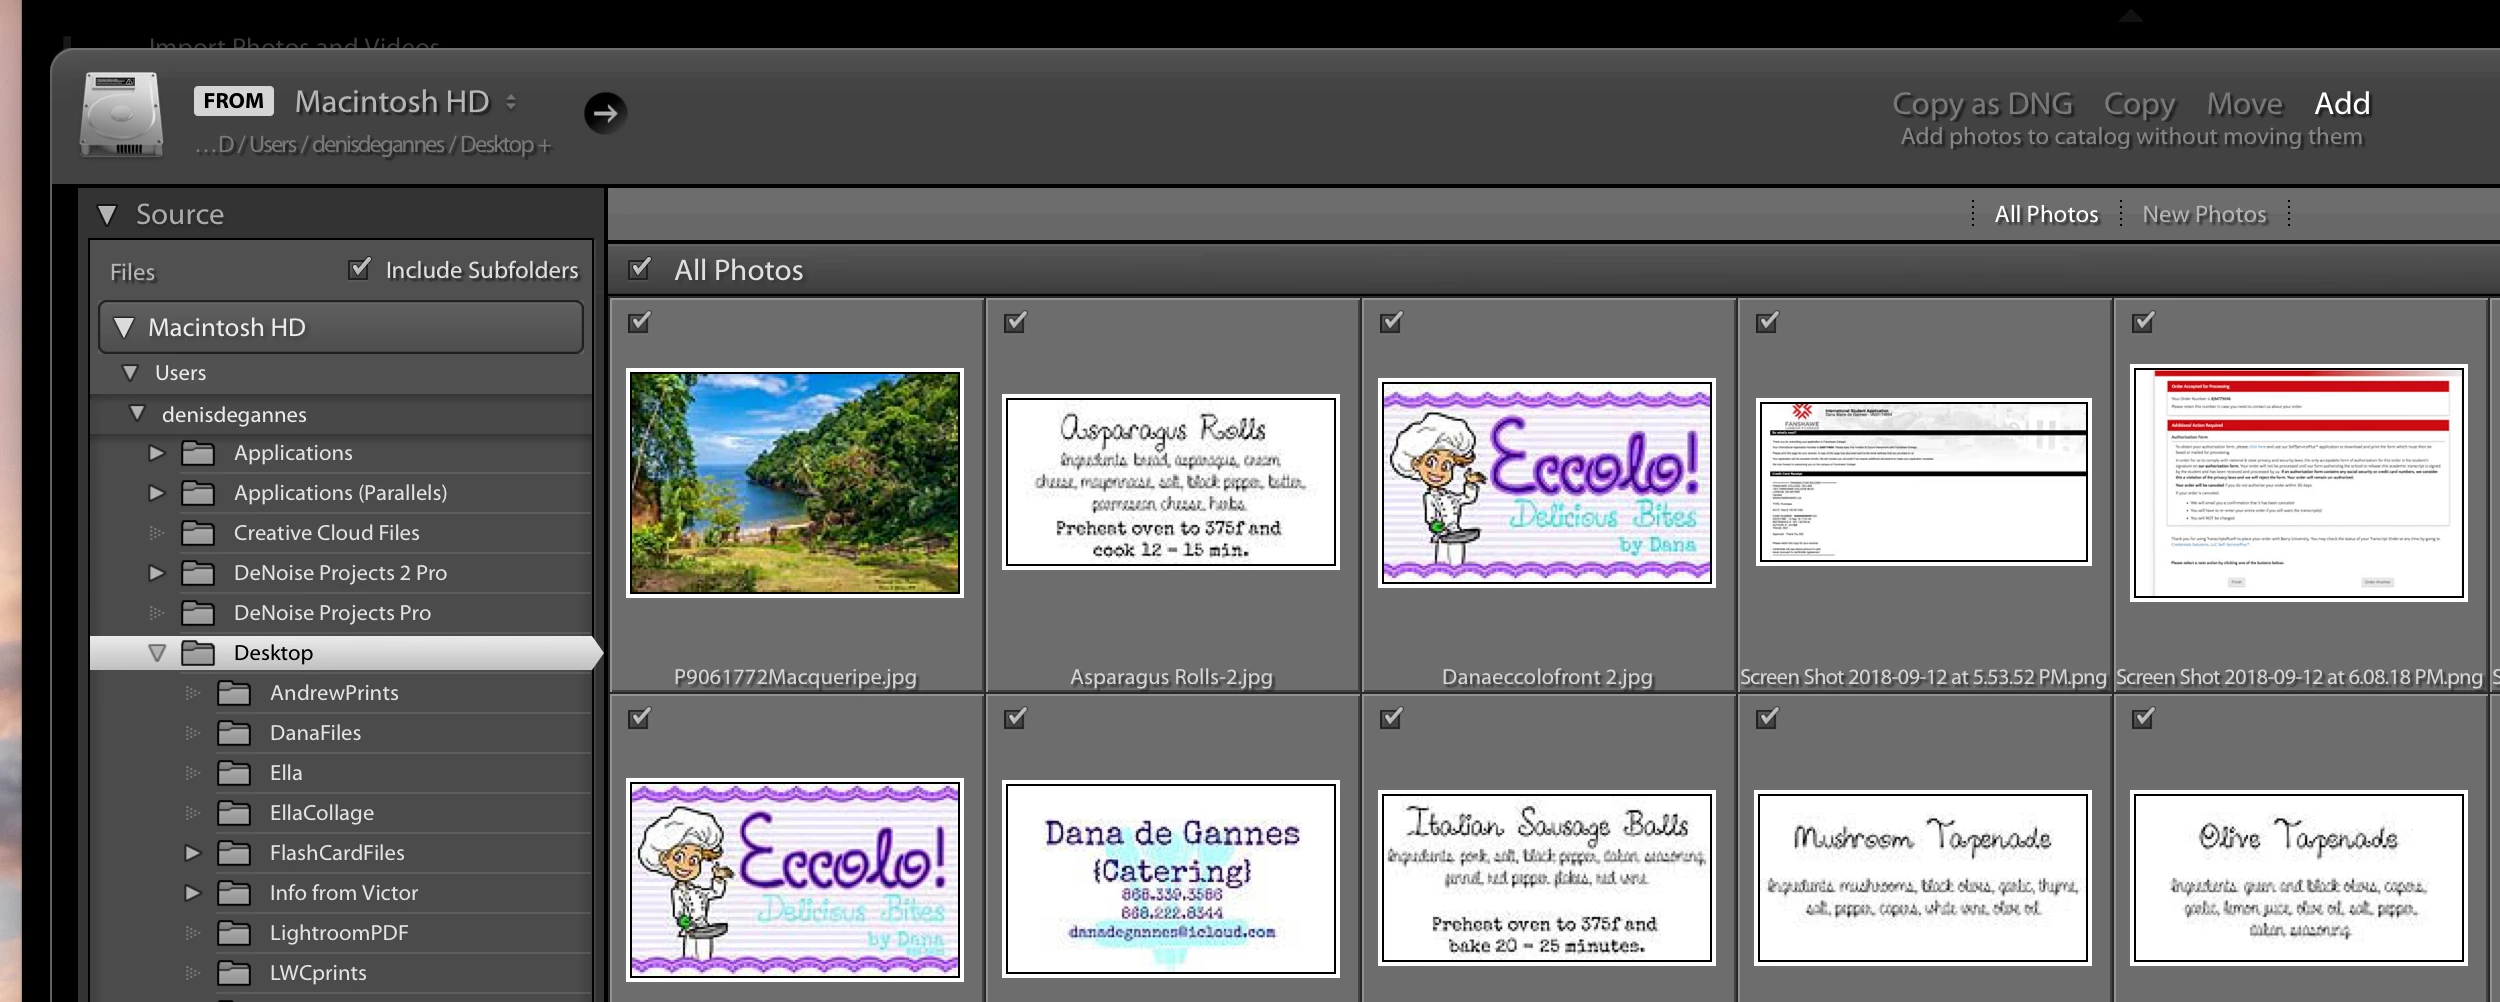Click the Desktop folder icon
The image size is (2500, 1002).
click(198, 653)
